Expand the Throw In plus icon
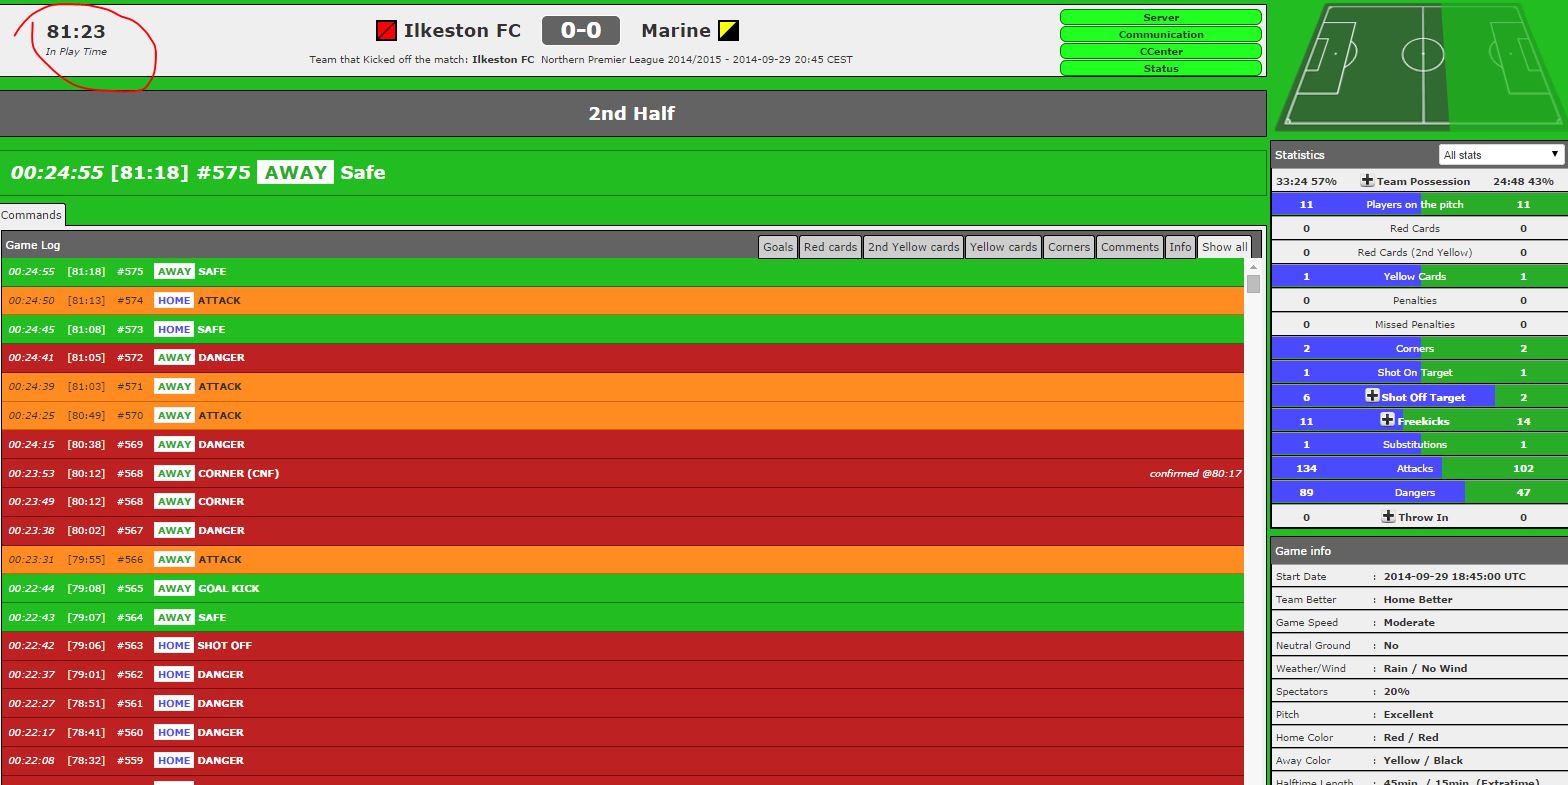This screenshot has height=785, width=1568. point(1388,517)
